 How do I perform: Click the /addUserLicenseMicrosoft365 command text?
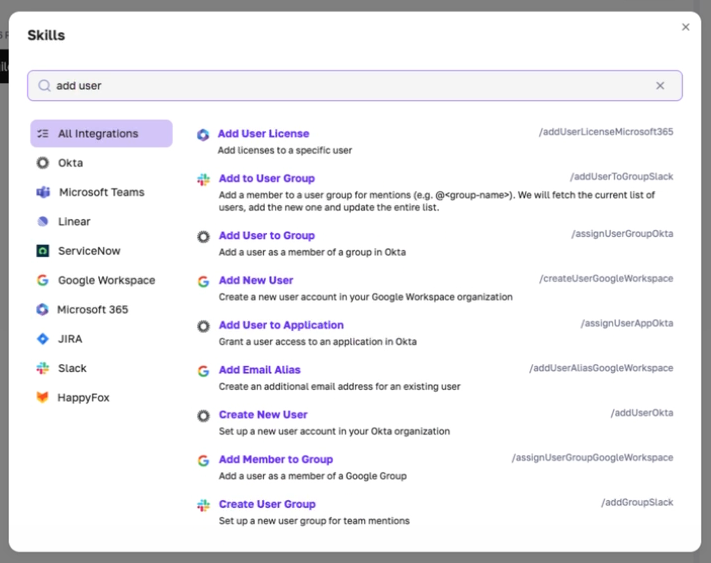click(606, 131)
